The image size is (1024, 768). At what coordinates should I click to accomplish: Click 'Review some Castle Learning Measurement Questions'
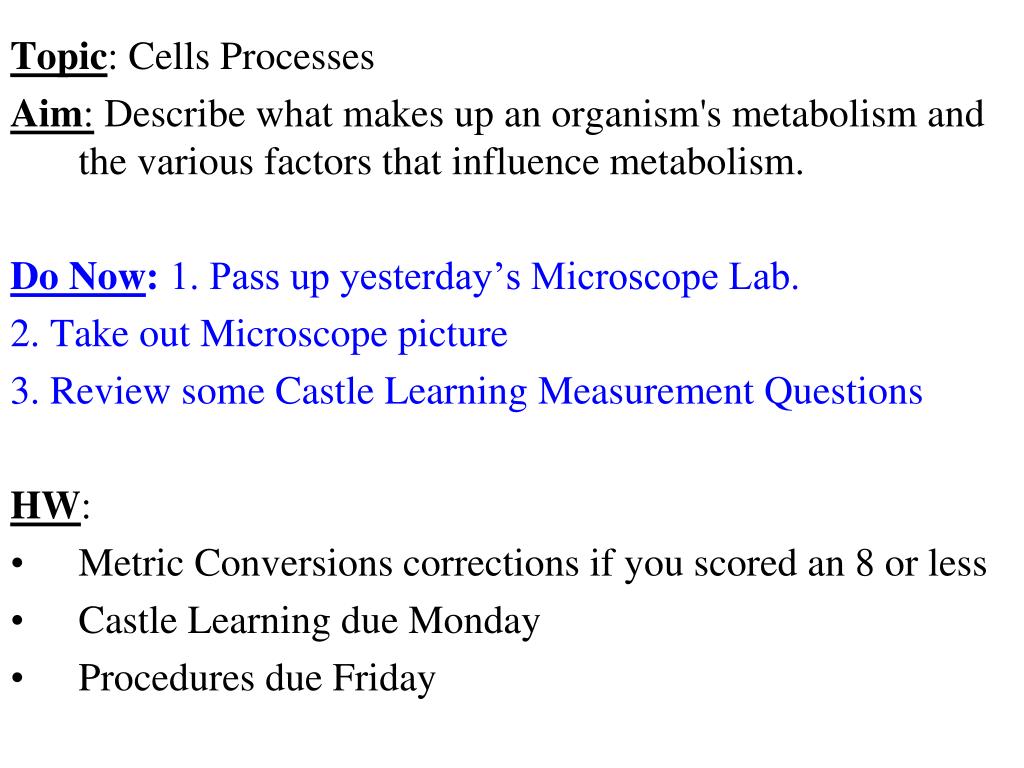click(x=486, y=392)
